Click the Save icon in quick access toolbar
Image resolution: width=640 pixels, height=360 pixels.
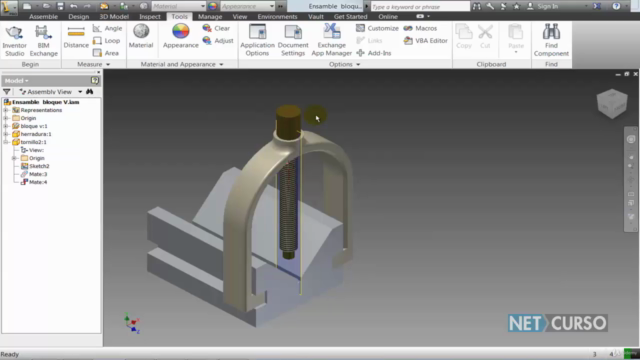tap(60, 6)
